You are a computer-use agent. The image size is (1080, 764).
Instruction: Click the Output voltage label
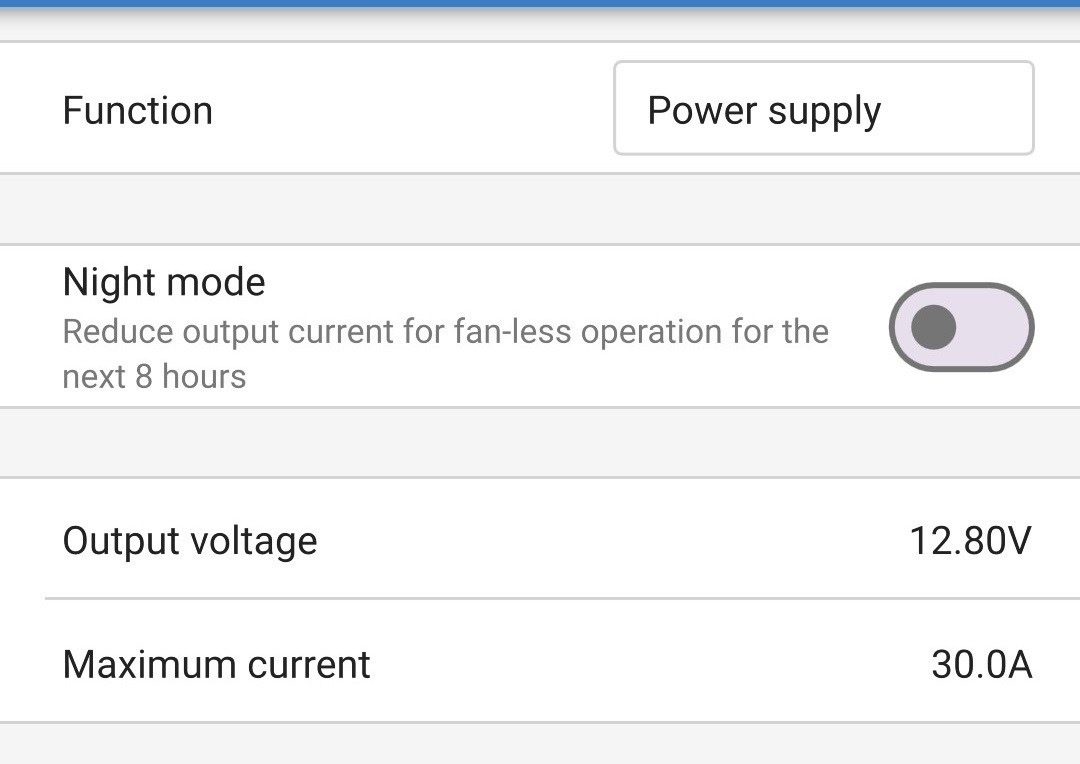point(190,540)
